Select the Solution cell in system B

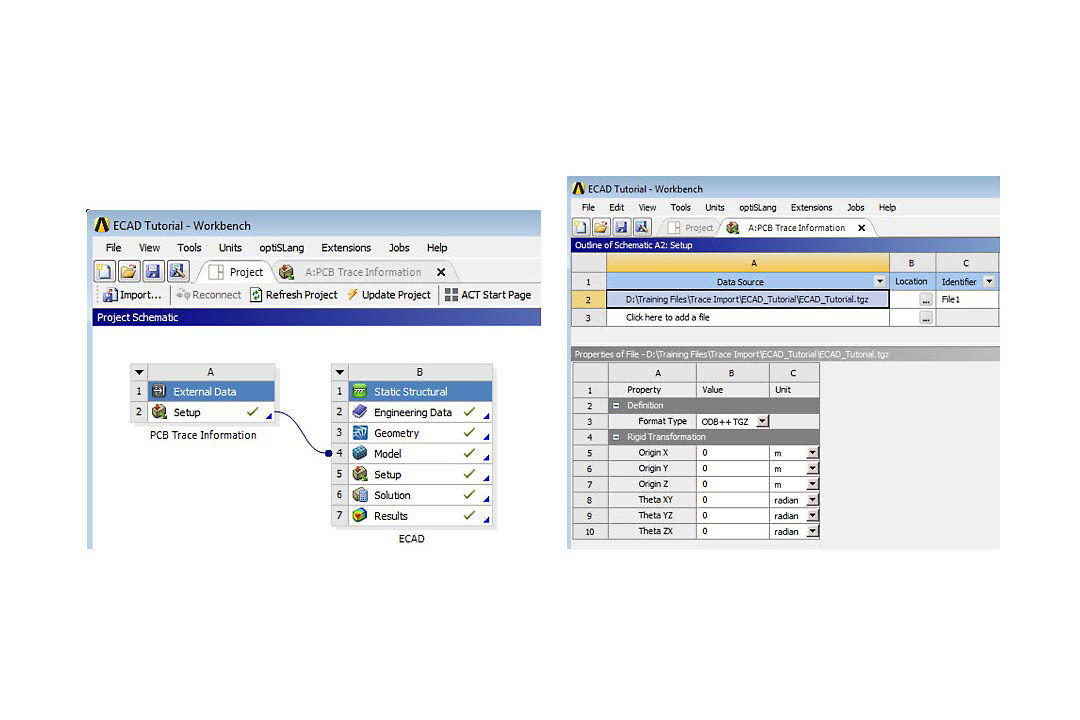click(421, 495)
